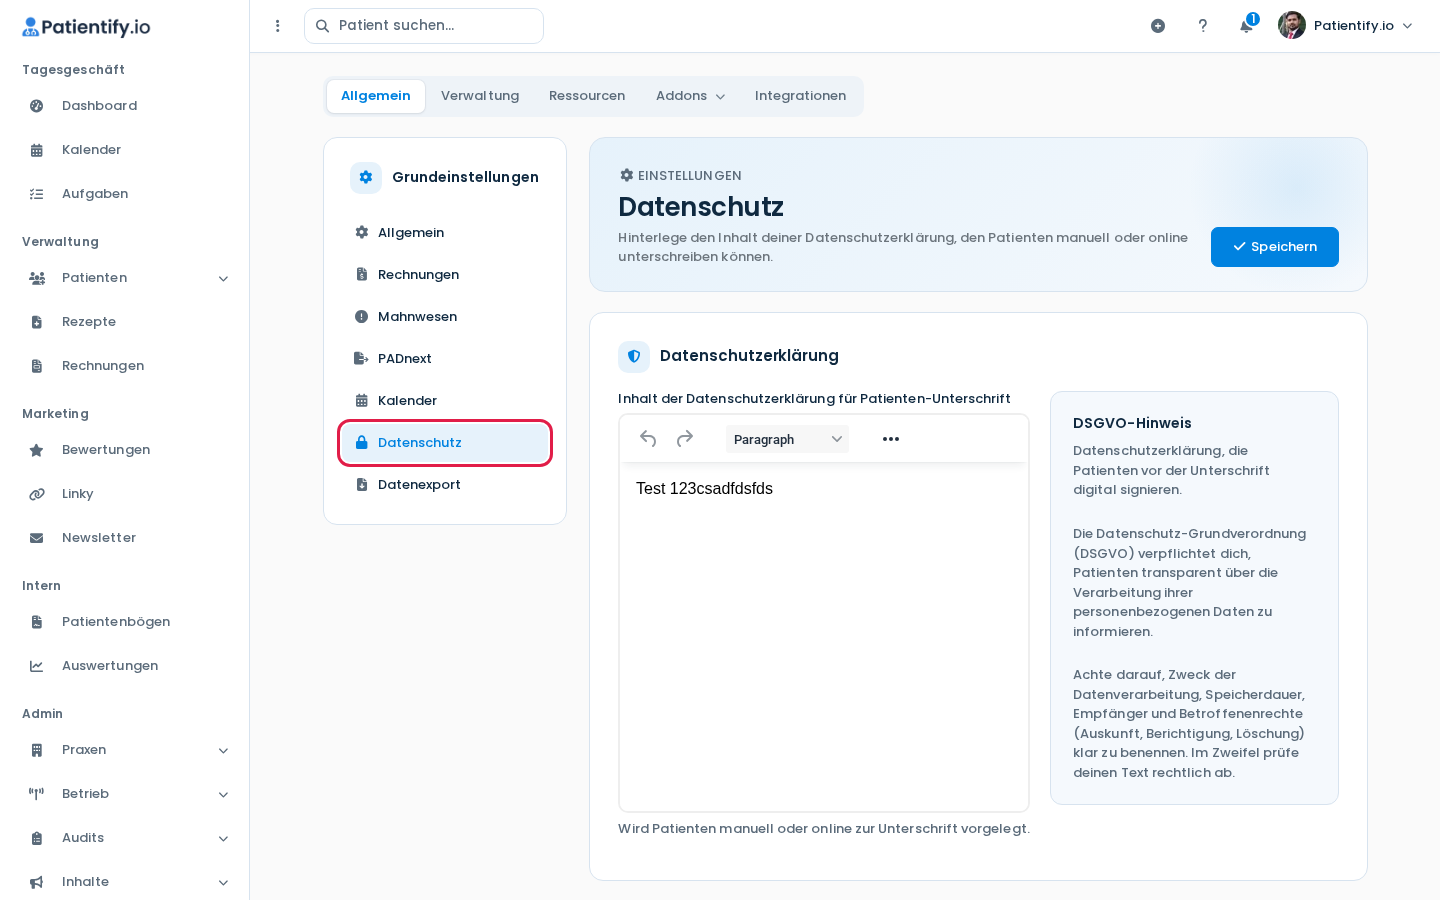Click the Patientenbögen file icon

(37, 622)
